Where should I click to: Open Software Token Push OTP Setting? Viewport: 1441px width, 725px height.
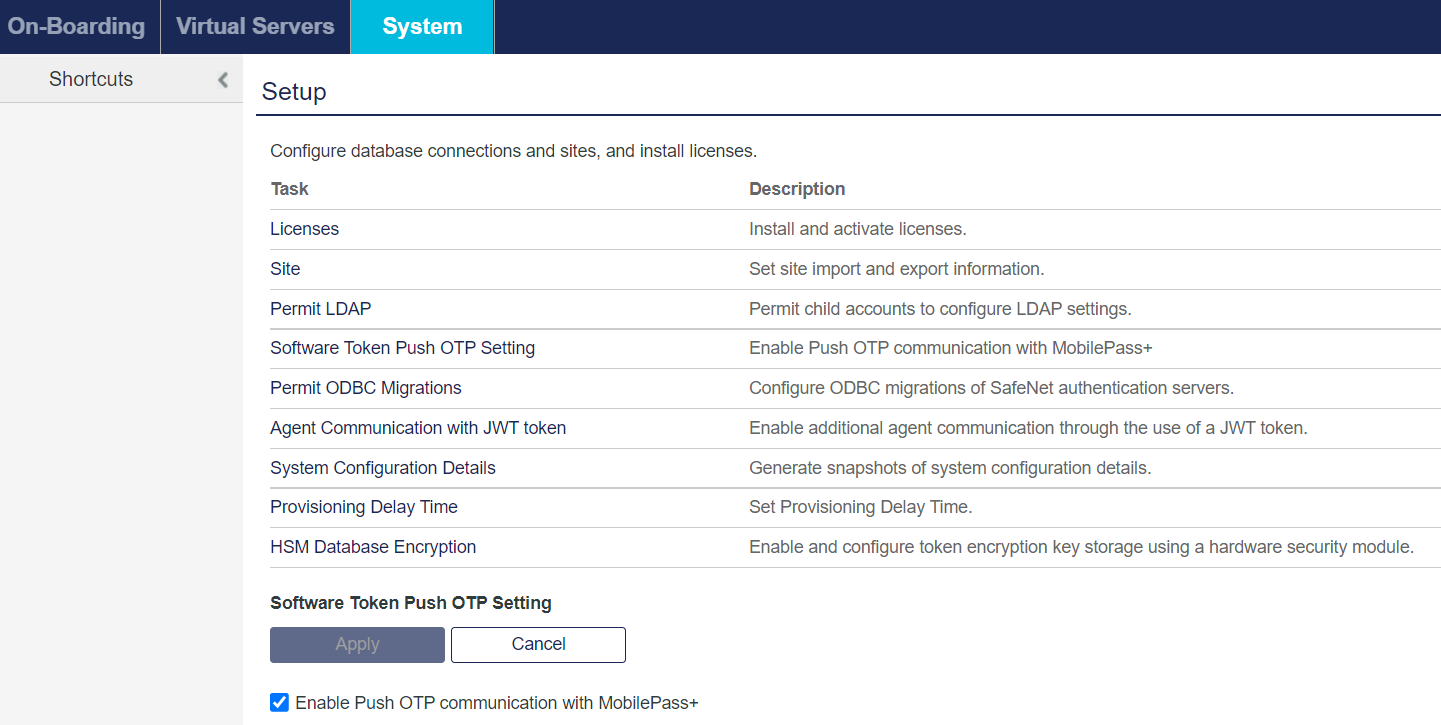click(x=402, y=347)
